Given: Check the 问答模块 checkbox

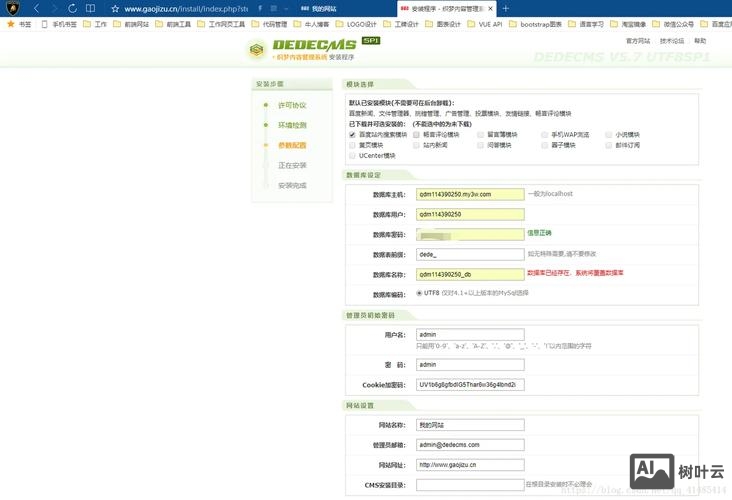Looking at the screenshot, I should point(480,145).
